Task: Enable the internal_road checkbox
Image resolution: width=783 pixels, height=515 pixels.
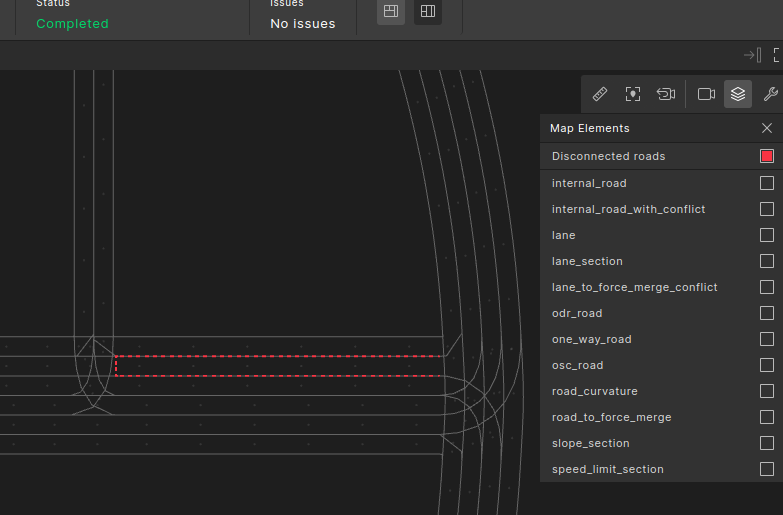Action: pyautogui.click(x=767, y=183)
